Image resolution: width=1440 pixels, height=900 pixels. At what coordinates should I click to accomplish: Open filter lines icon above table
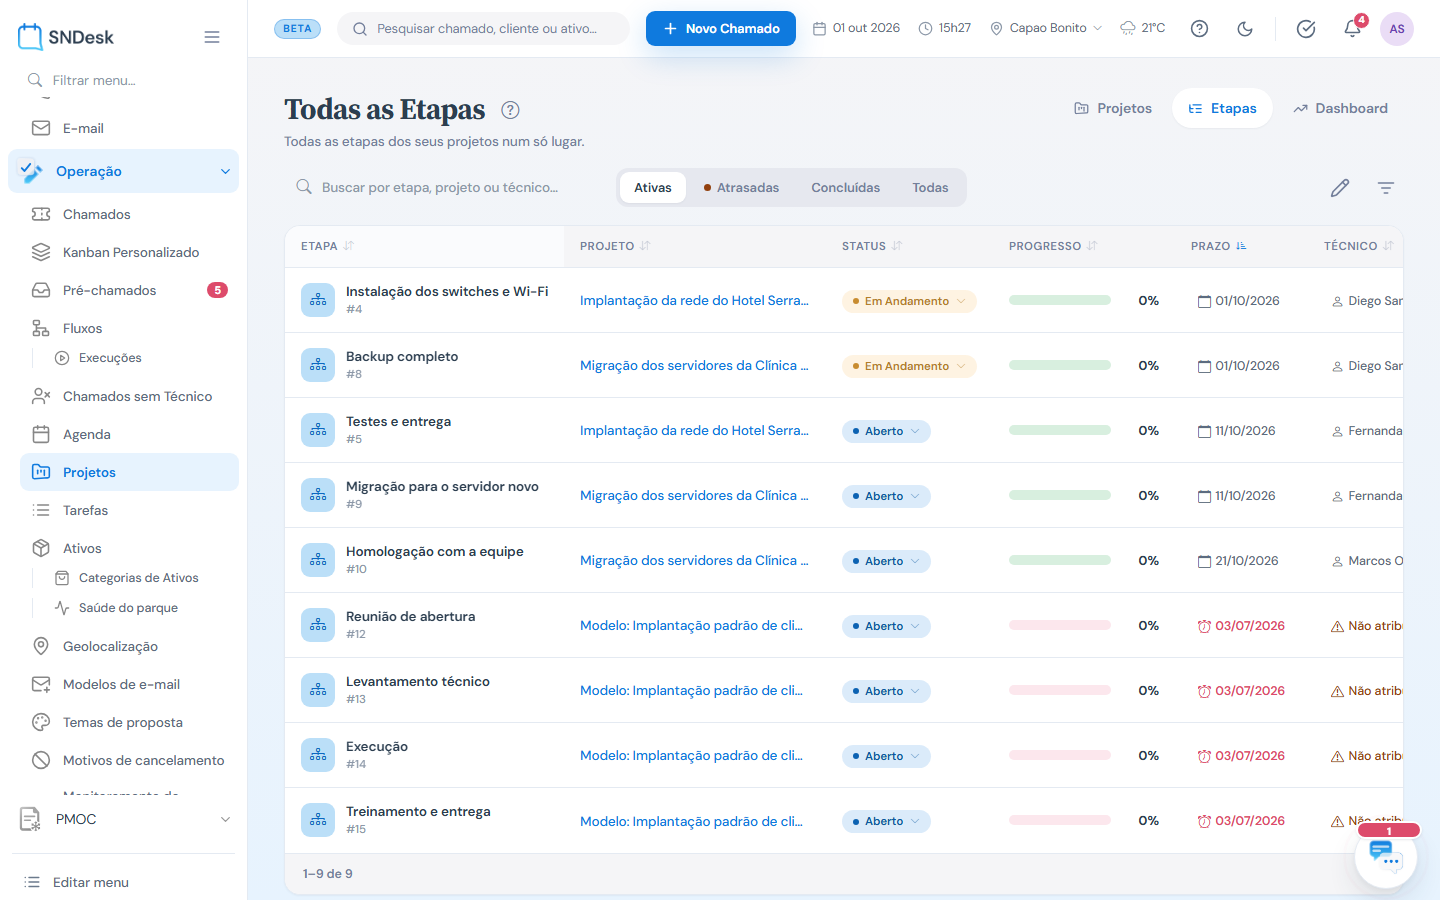coord(1386,188)
